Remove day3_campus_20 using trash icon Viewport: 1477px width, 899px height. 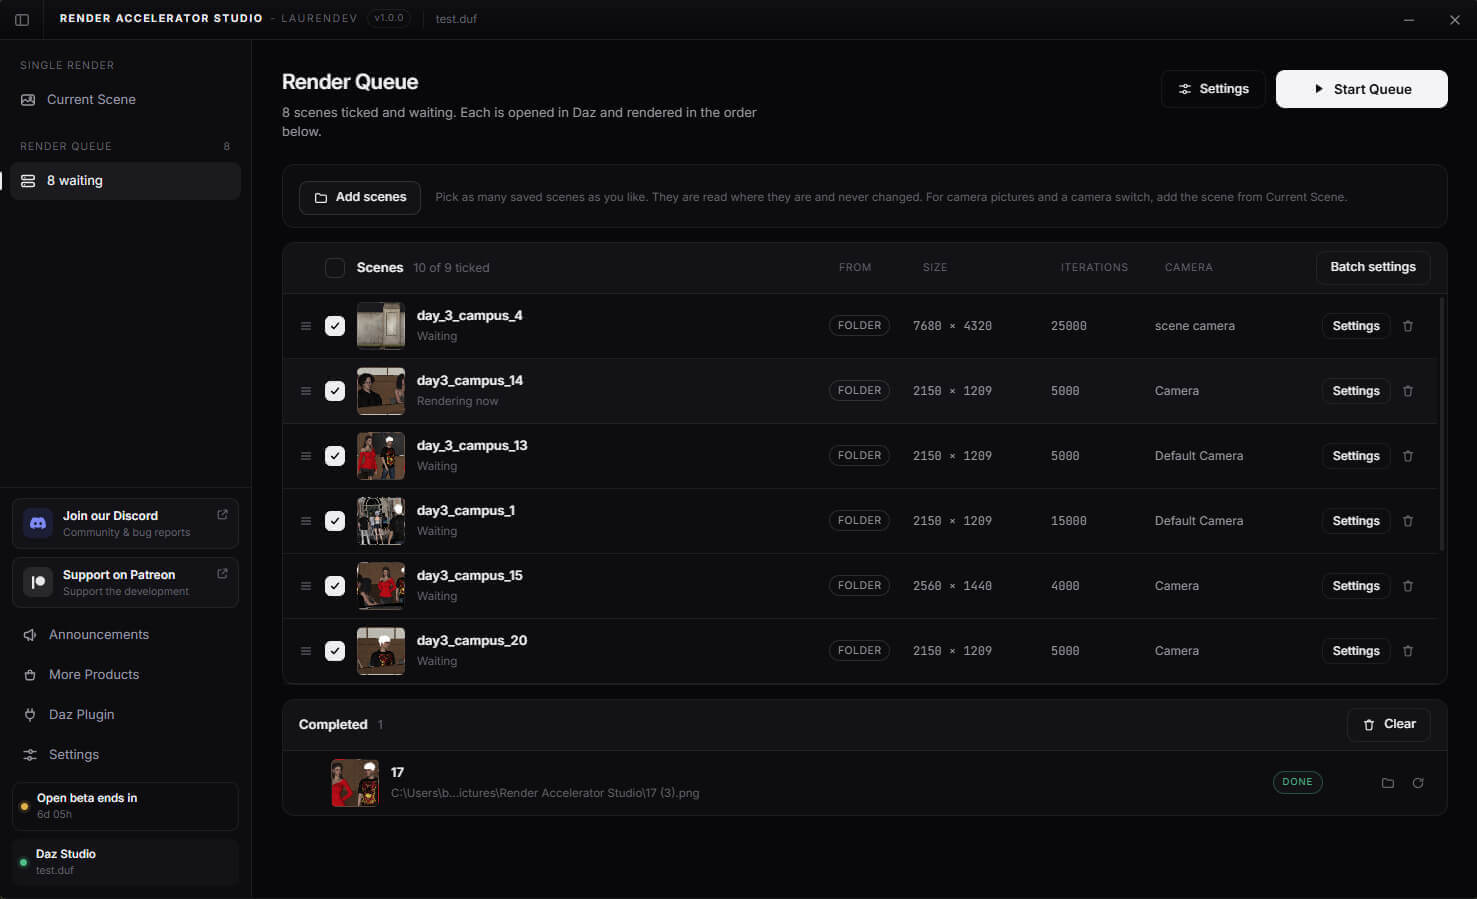click(1408, 651)
